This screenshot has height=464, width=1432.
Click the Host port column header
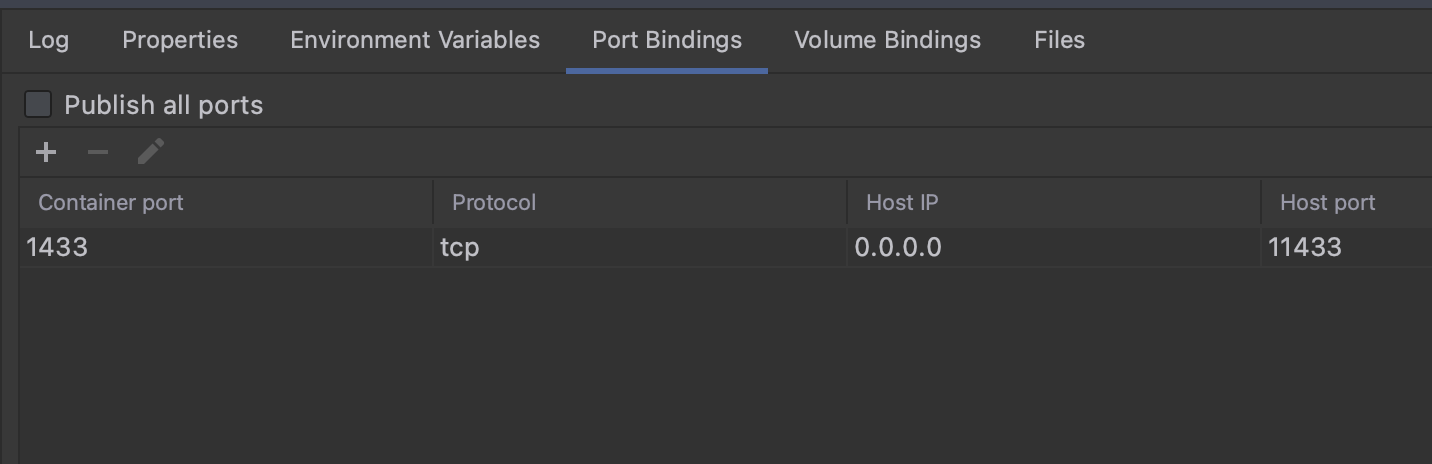(1327, 203)
